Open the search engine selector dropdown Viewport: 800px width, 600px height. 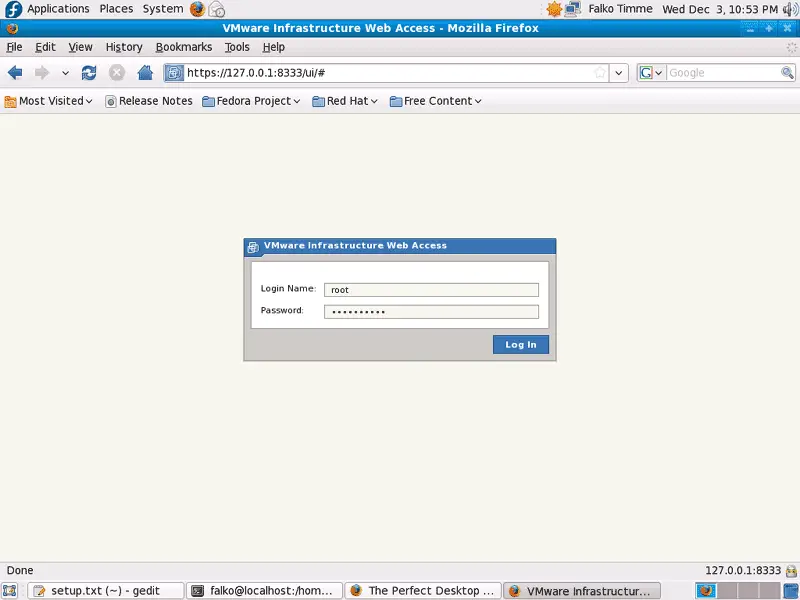click(651, 73)
